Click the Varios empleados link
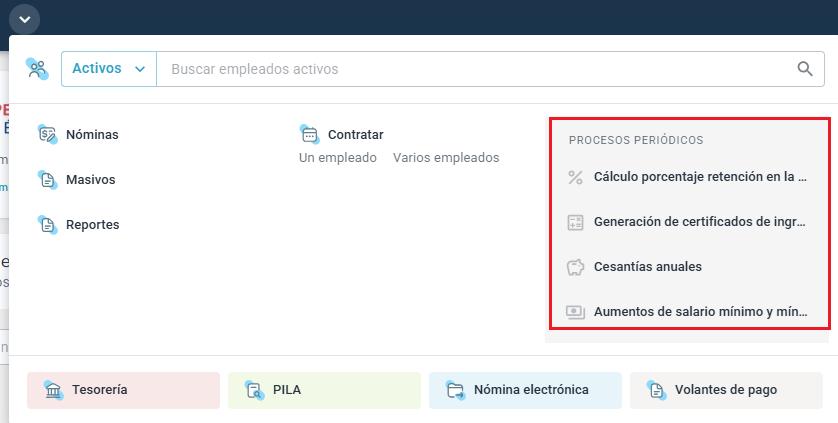This screenshot has width=838, height=423. coord(445,158)
